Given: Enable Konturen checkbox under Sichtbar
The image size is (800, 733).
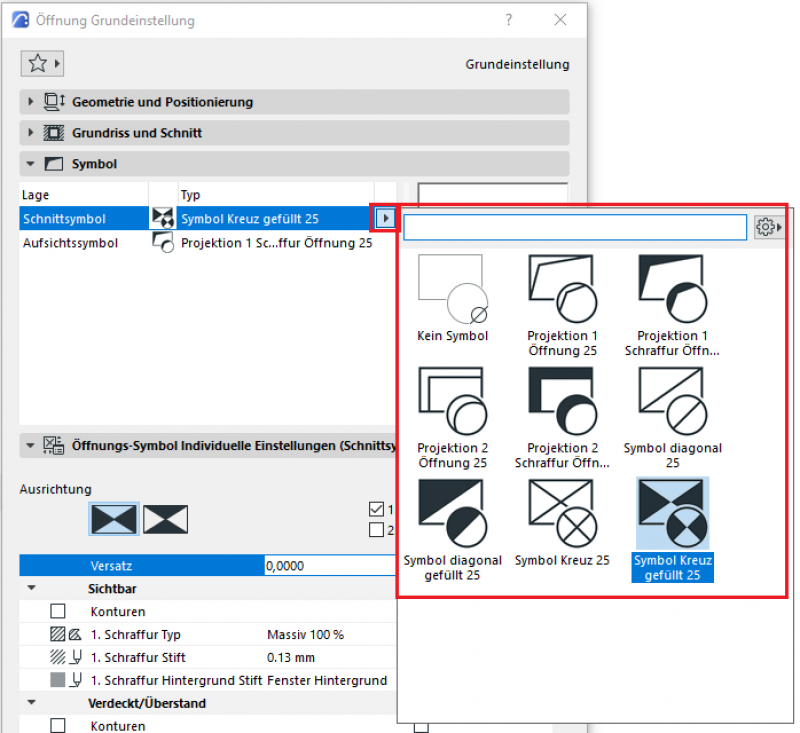Looking at the screenshot, I should click(x=58, y=611).
